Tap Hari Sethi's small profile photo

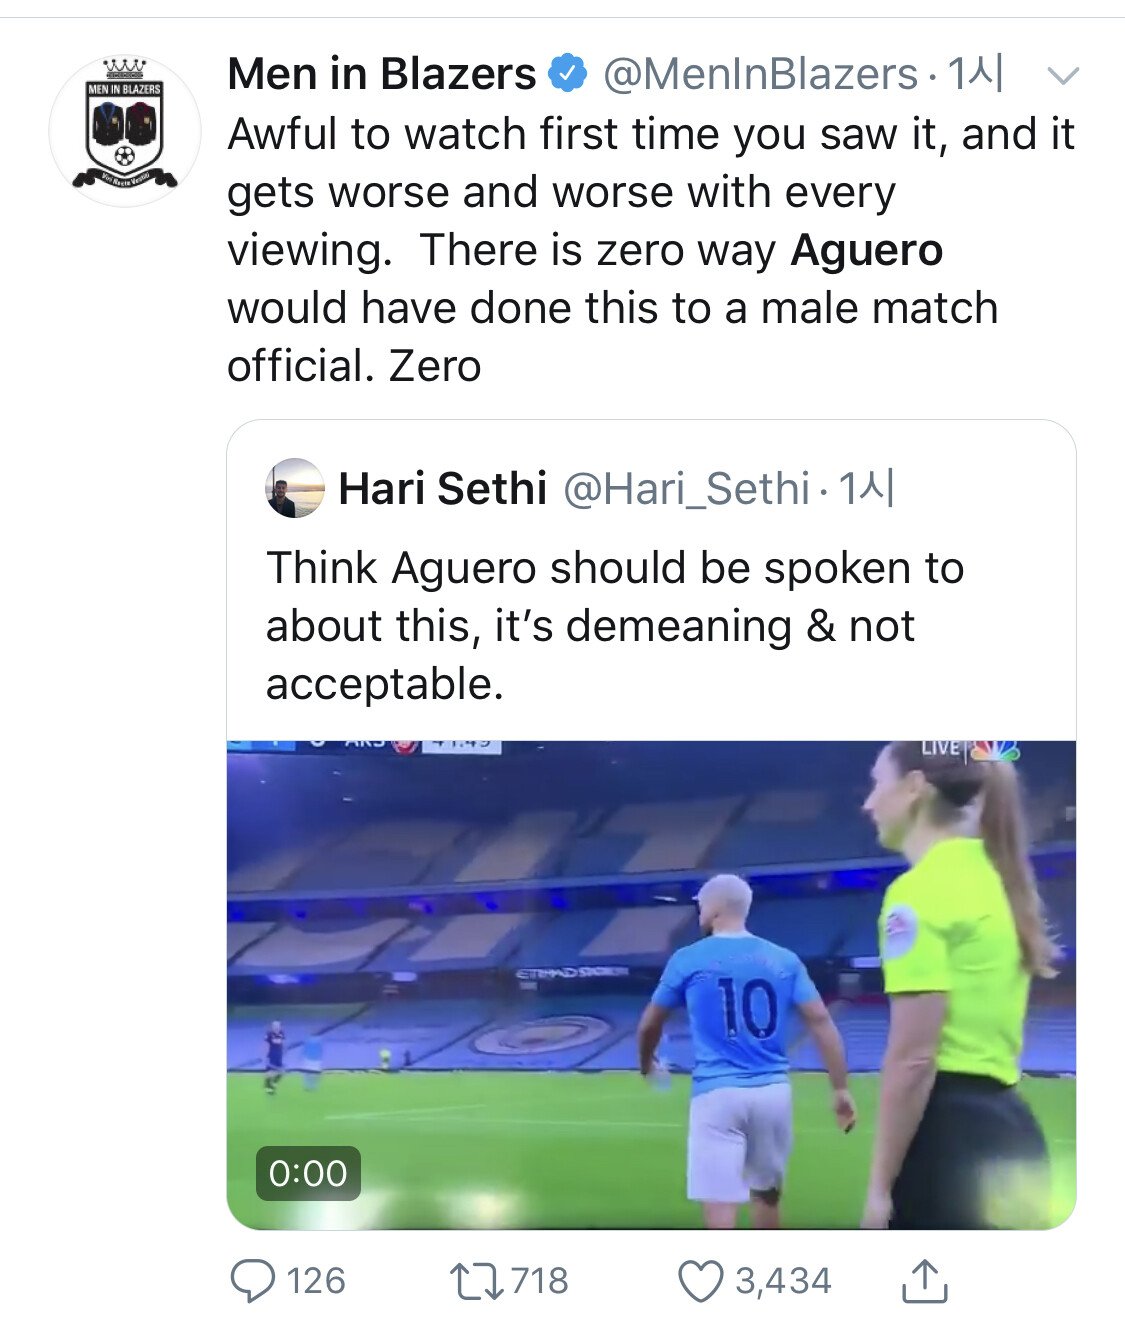tap(295, 488)
